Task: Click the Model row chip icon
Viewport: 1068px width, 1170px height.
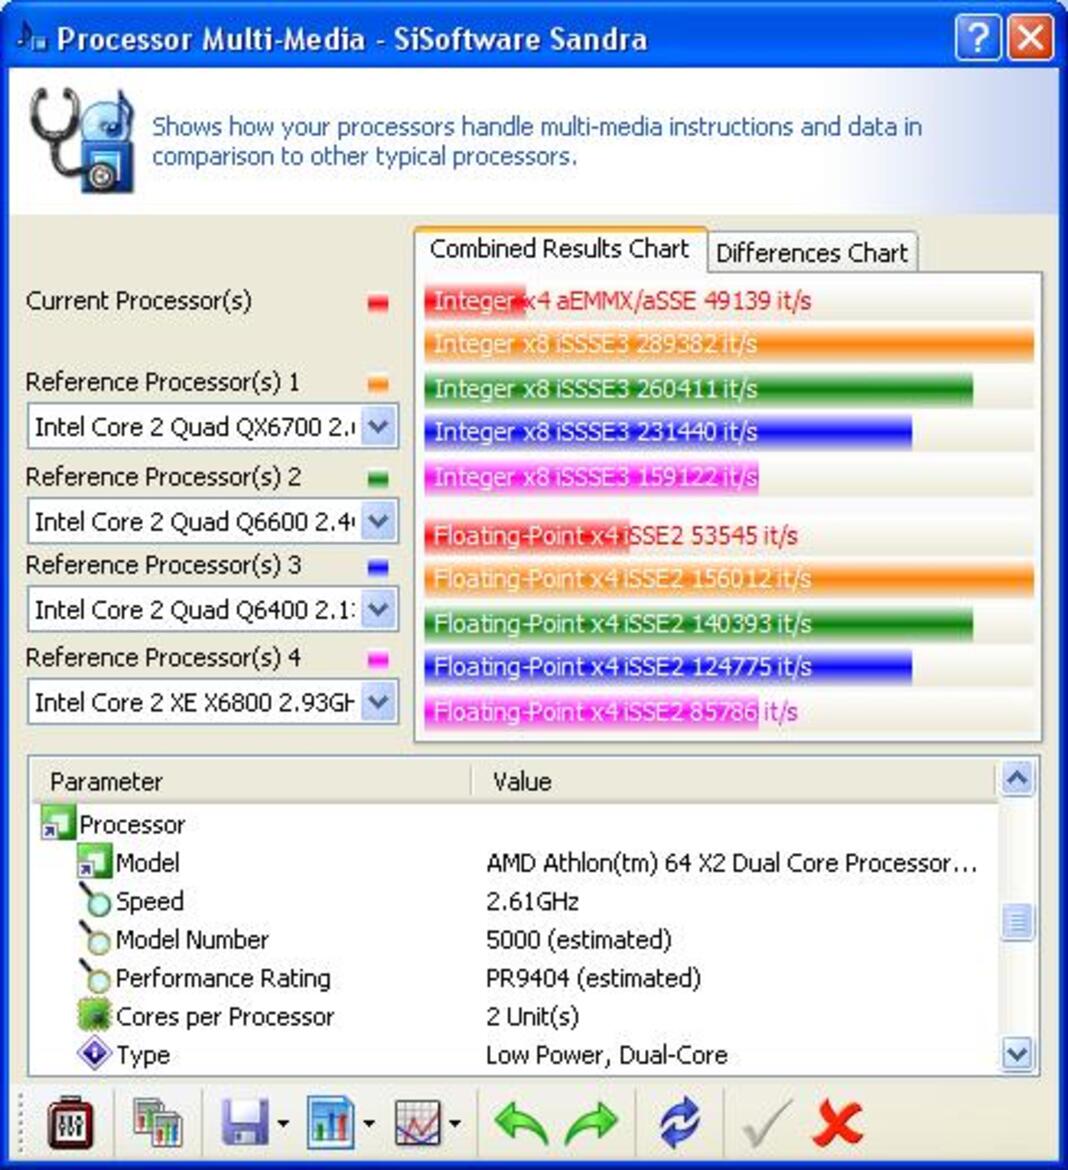Action: coord(94,861)
